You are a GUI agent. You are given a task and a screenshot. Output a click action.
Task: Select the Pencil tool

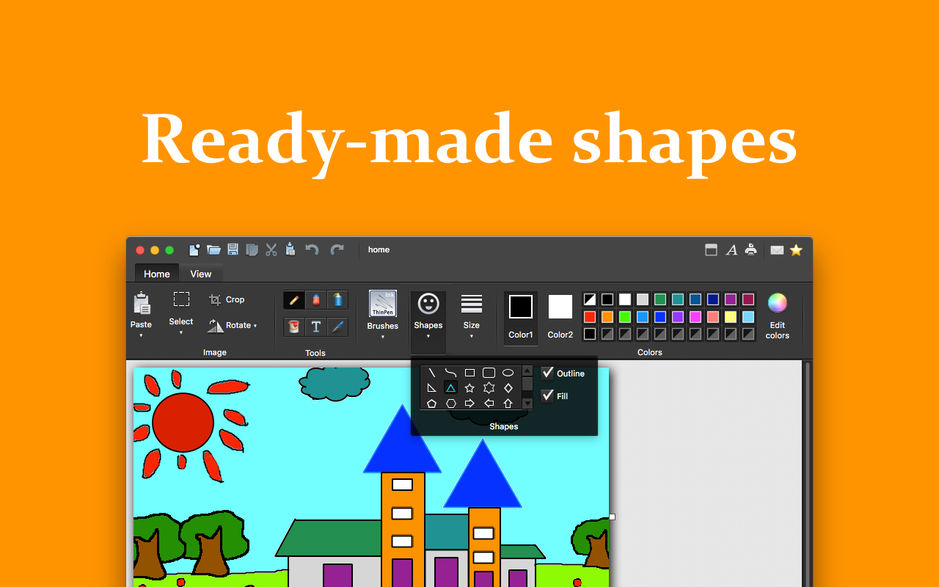[294, 298]
